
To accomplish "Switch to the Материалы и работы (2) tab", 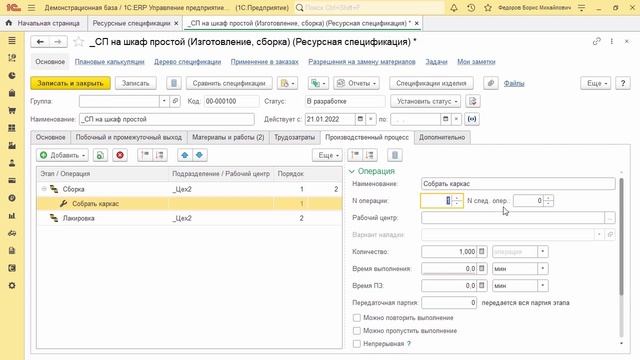I will tap(228, 138).
